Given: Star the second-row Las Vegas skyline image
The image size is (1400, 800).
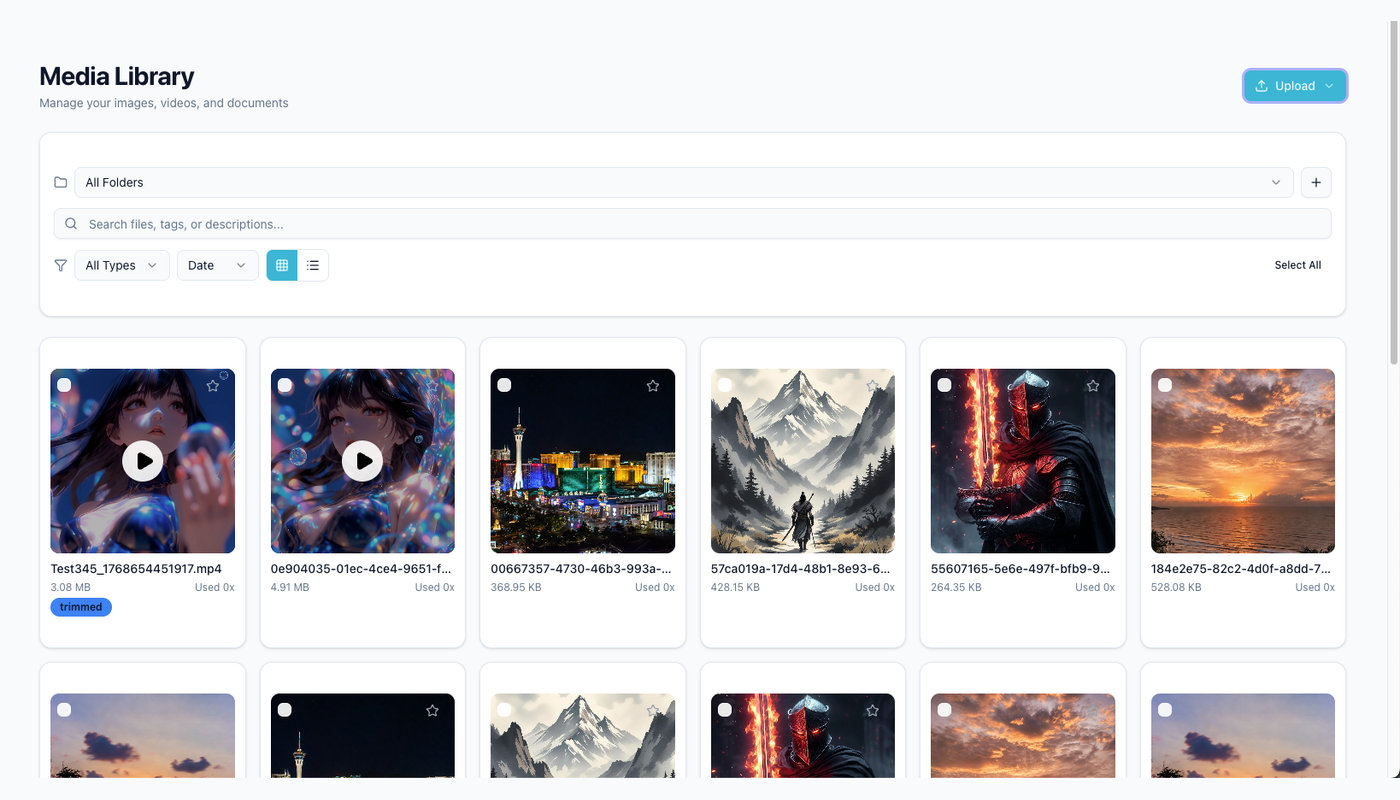Looking at the screenshot, I should pos(433,710).
